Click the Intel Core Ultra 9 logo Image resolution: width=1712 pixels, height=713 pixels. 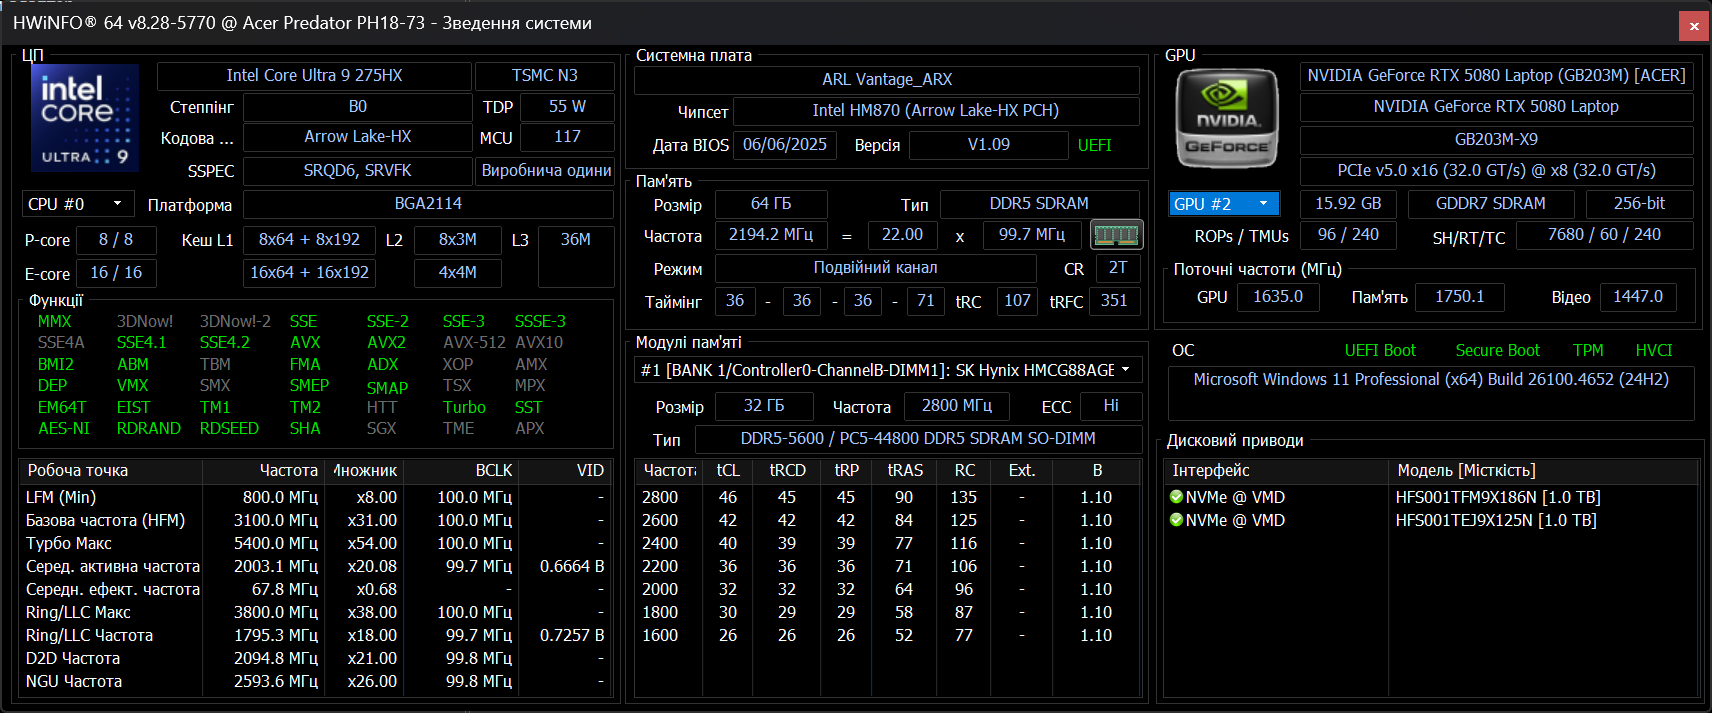tap(85, 118)
